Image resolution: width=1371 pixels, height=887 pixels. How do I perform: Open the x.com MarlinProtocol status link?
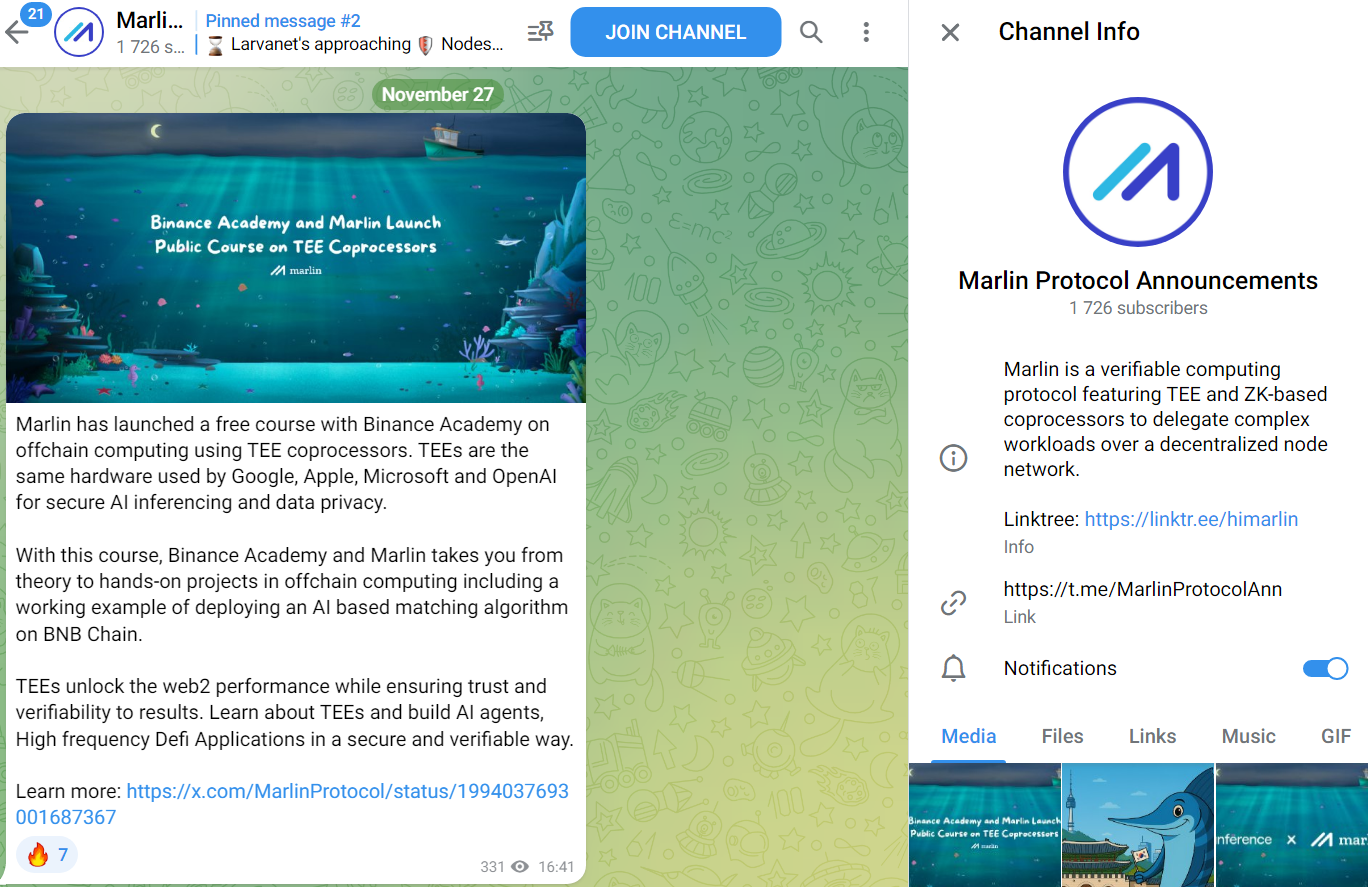click(x=292, y=804)
